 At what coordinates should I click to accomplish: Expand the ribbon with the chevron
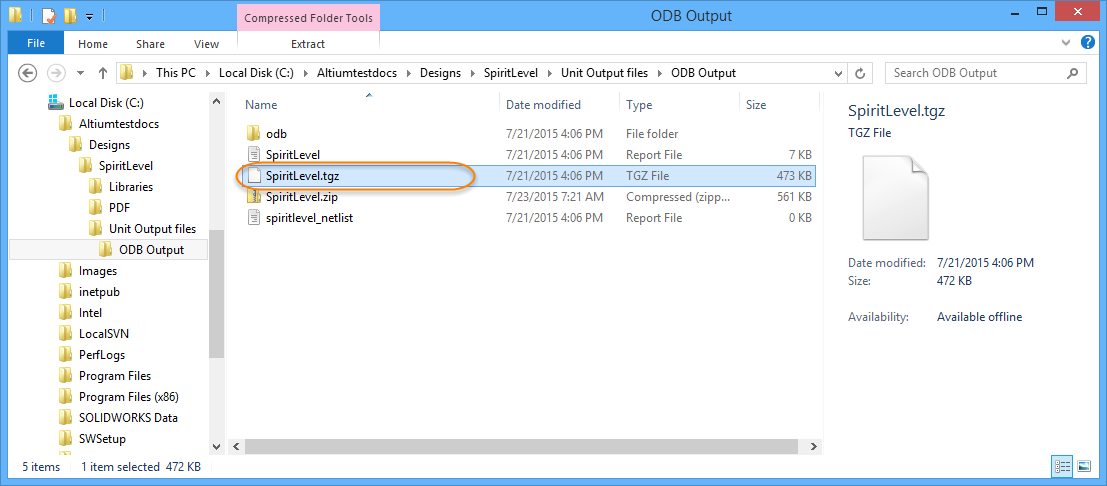(1064, 44)
